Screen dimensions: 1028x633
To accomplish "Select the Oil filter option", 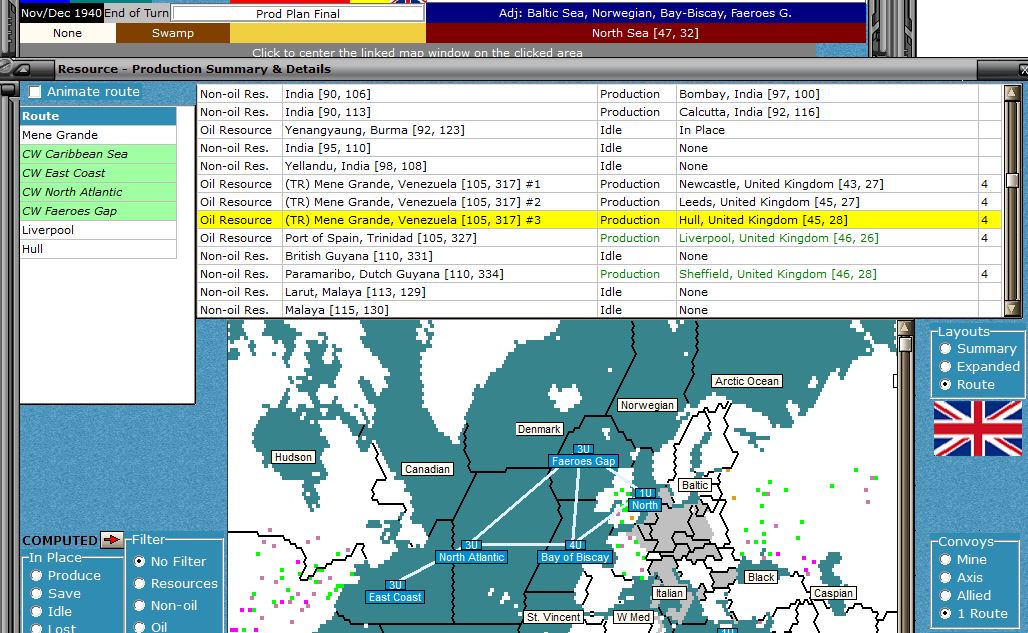I will pyautogui.click(x=140, y=627).
